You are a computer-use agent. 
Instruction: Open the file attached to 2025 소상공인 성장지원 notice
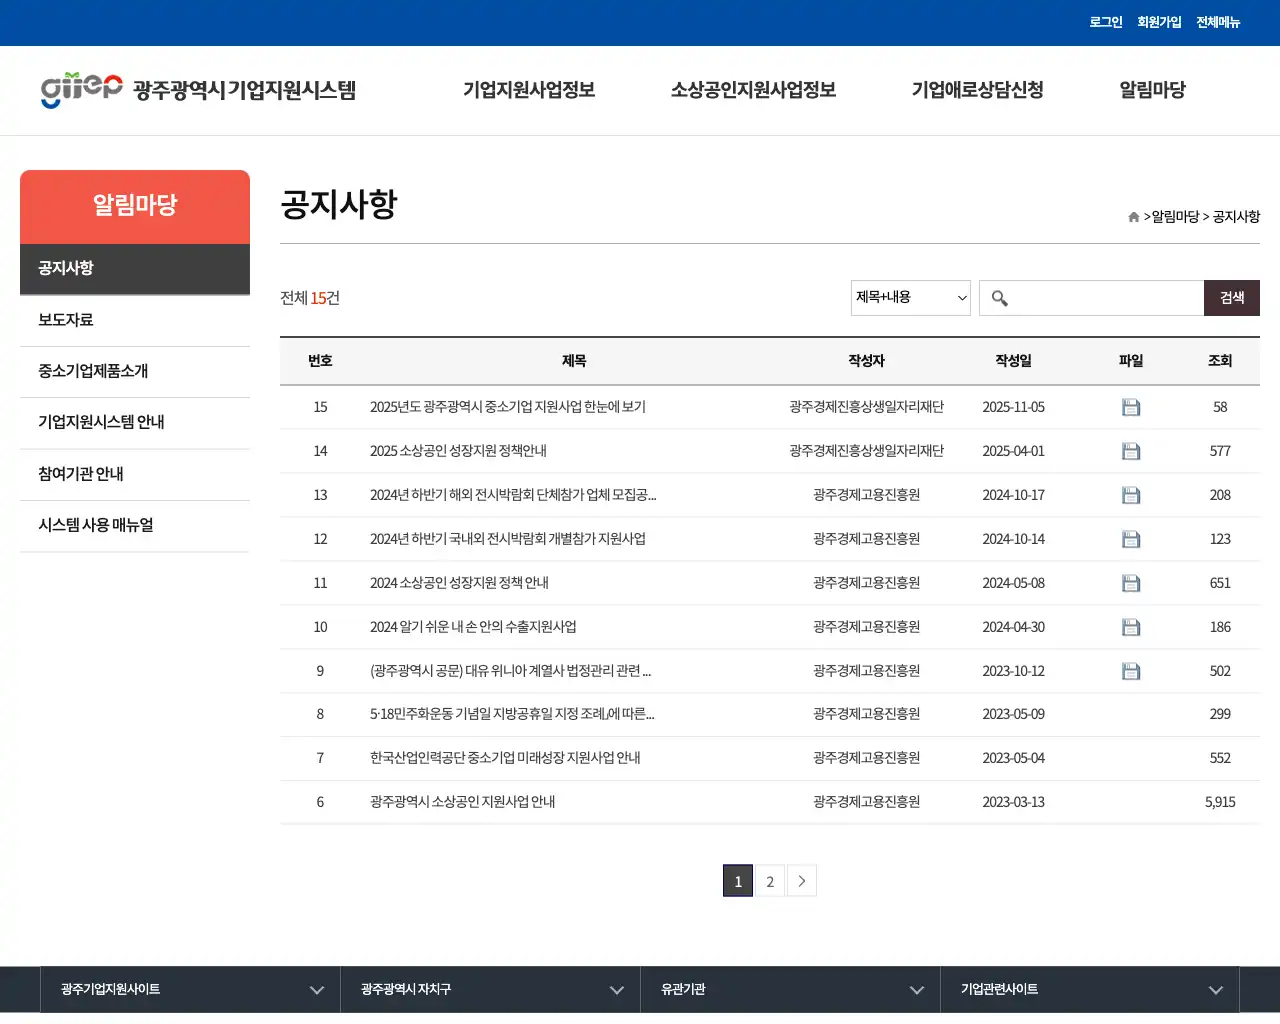pyautogui.click(x=1131, y=451)
